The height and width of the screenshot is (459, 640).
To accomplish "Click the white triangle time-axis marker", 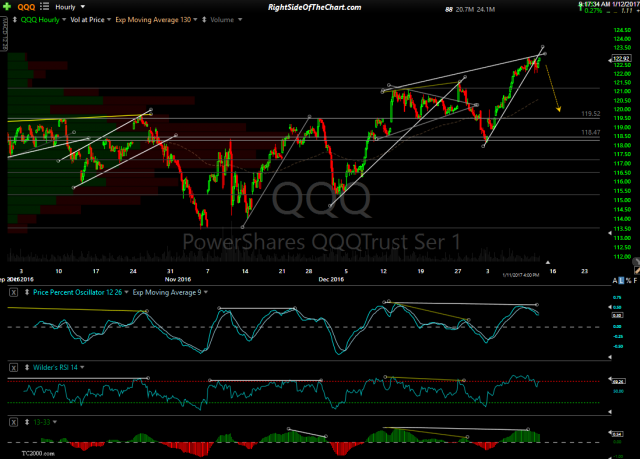I will pyautogui.click(x=548, y=262).
